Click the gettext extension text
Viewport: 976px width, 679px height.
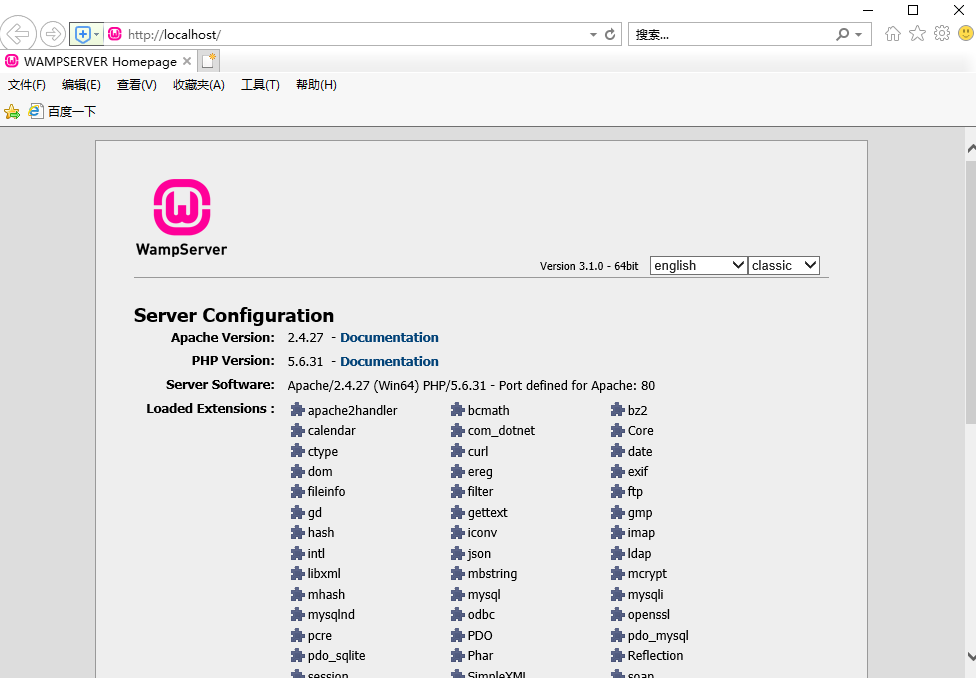[487, 513]
